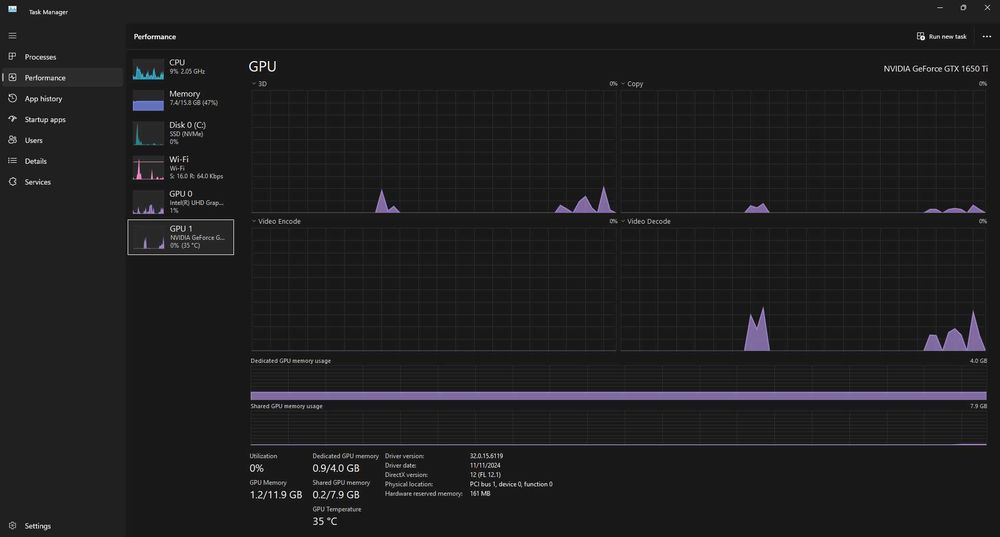Select the CPU performance entry
The image size is (1000, 537).
pos(181,68)
